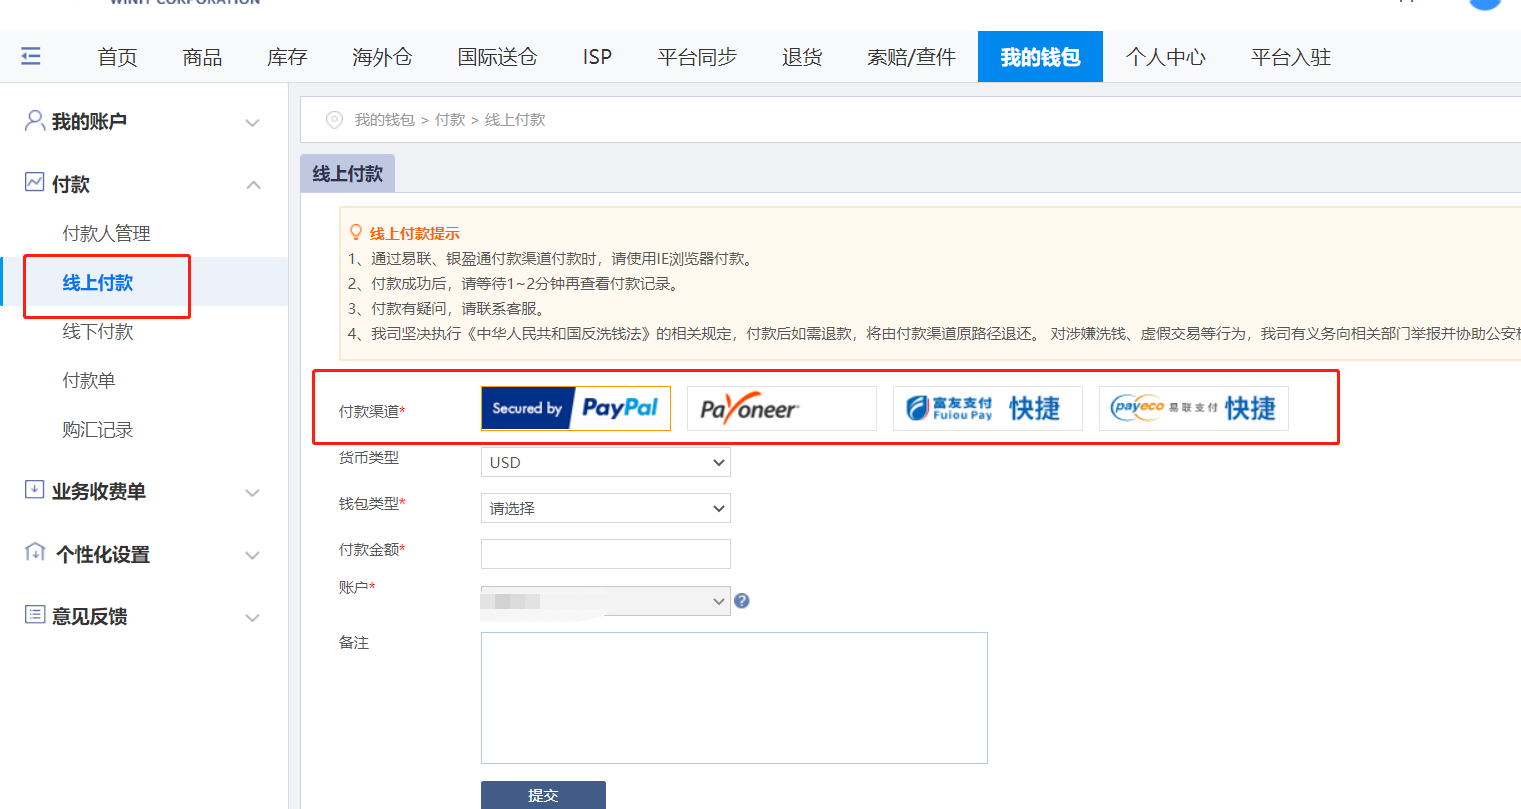Click the 业务收费单 download icon
This screenshot has width=1521, height=809.
point(35,490)
